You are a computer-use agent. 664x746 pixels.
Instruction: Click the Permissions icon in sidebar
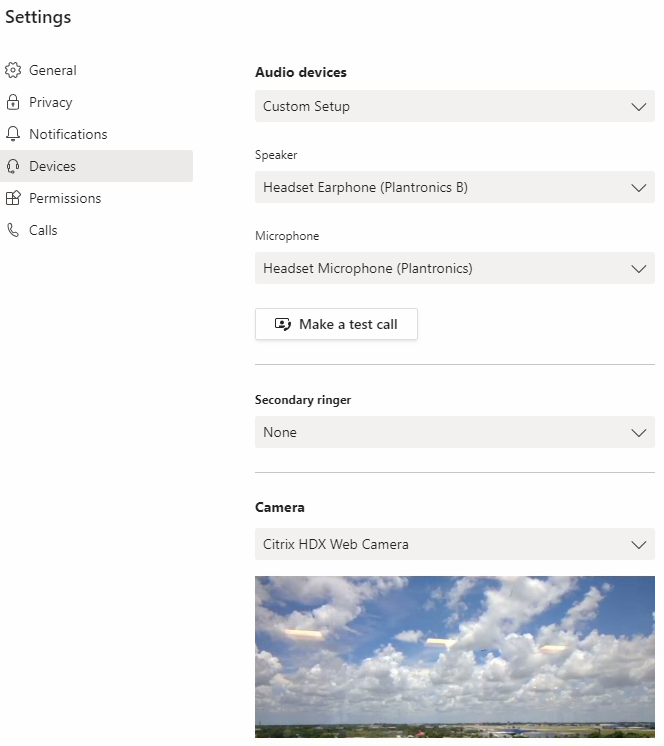click(13, 199)
